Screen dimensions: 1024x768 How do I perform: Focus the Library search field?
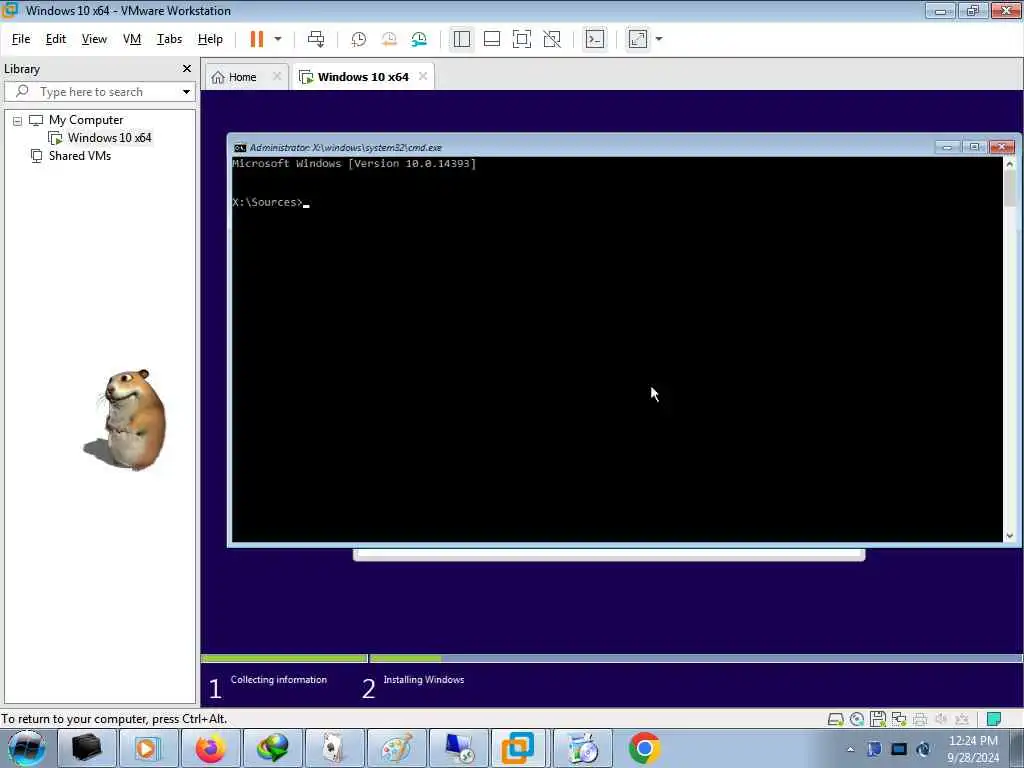click(x=91, y=92)
